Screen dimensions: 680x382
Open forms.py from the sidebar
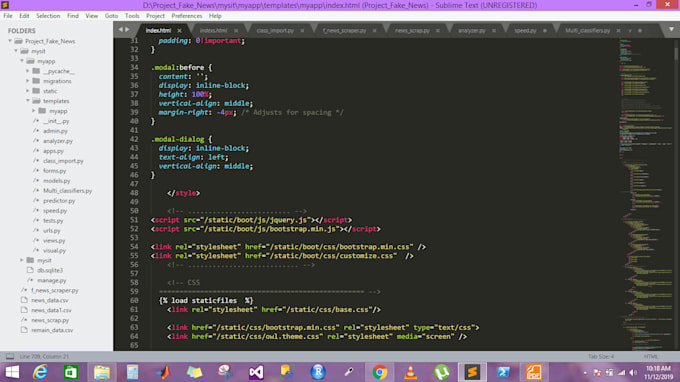pos(54,171)
